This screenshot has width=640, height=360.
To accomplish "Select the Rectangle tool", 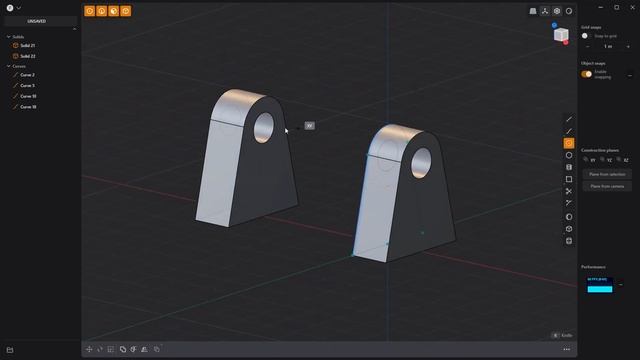I will click(569, 179).
